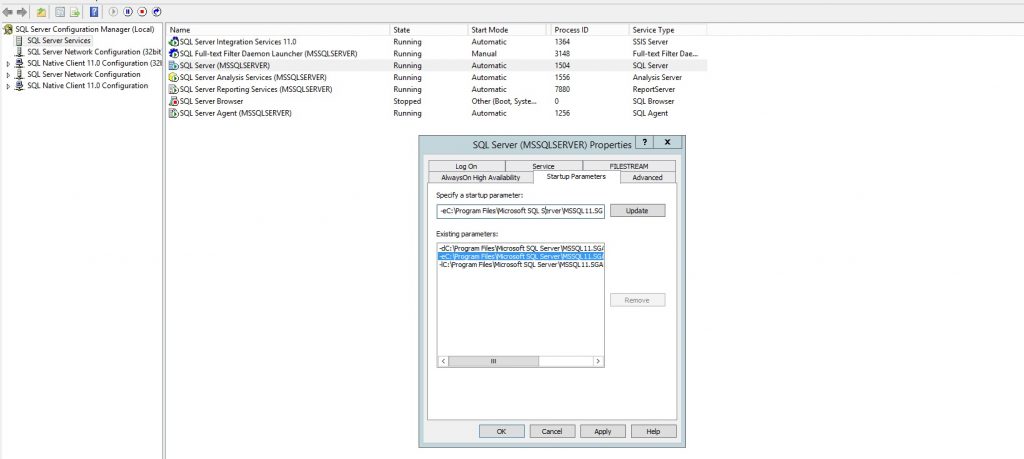The image size is (1024, 459).
Task: Sort services by the Name column header
Action: click(278, 30)
